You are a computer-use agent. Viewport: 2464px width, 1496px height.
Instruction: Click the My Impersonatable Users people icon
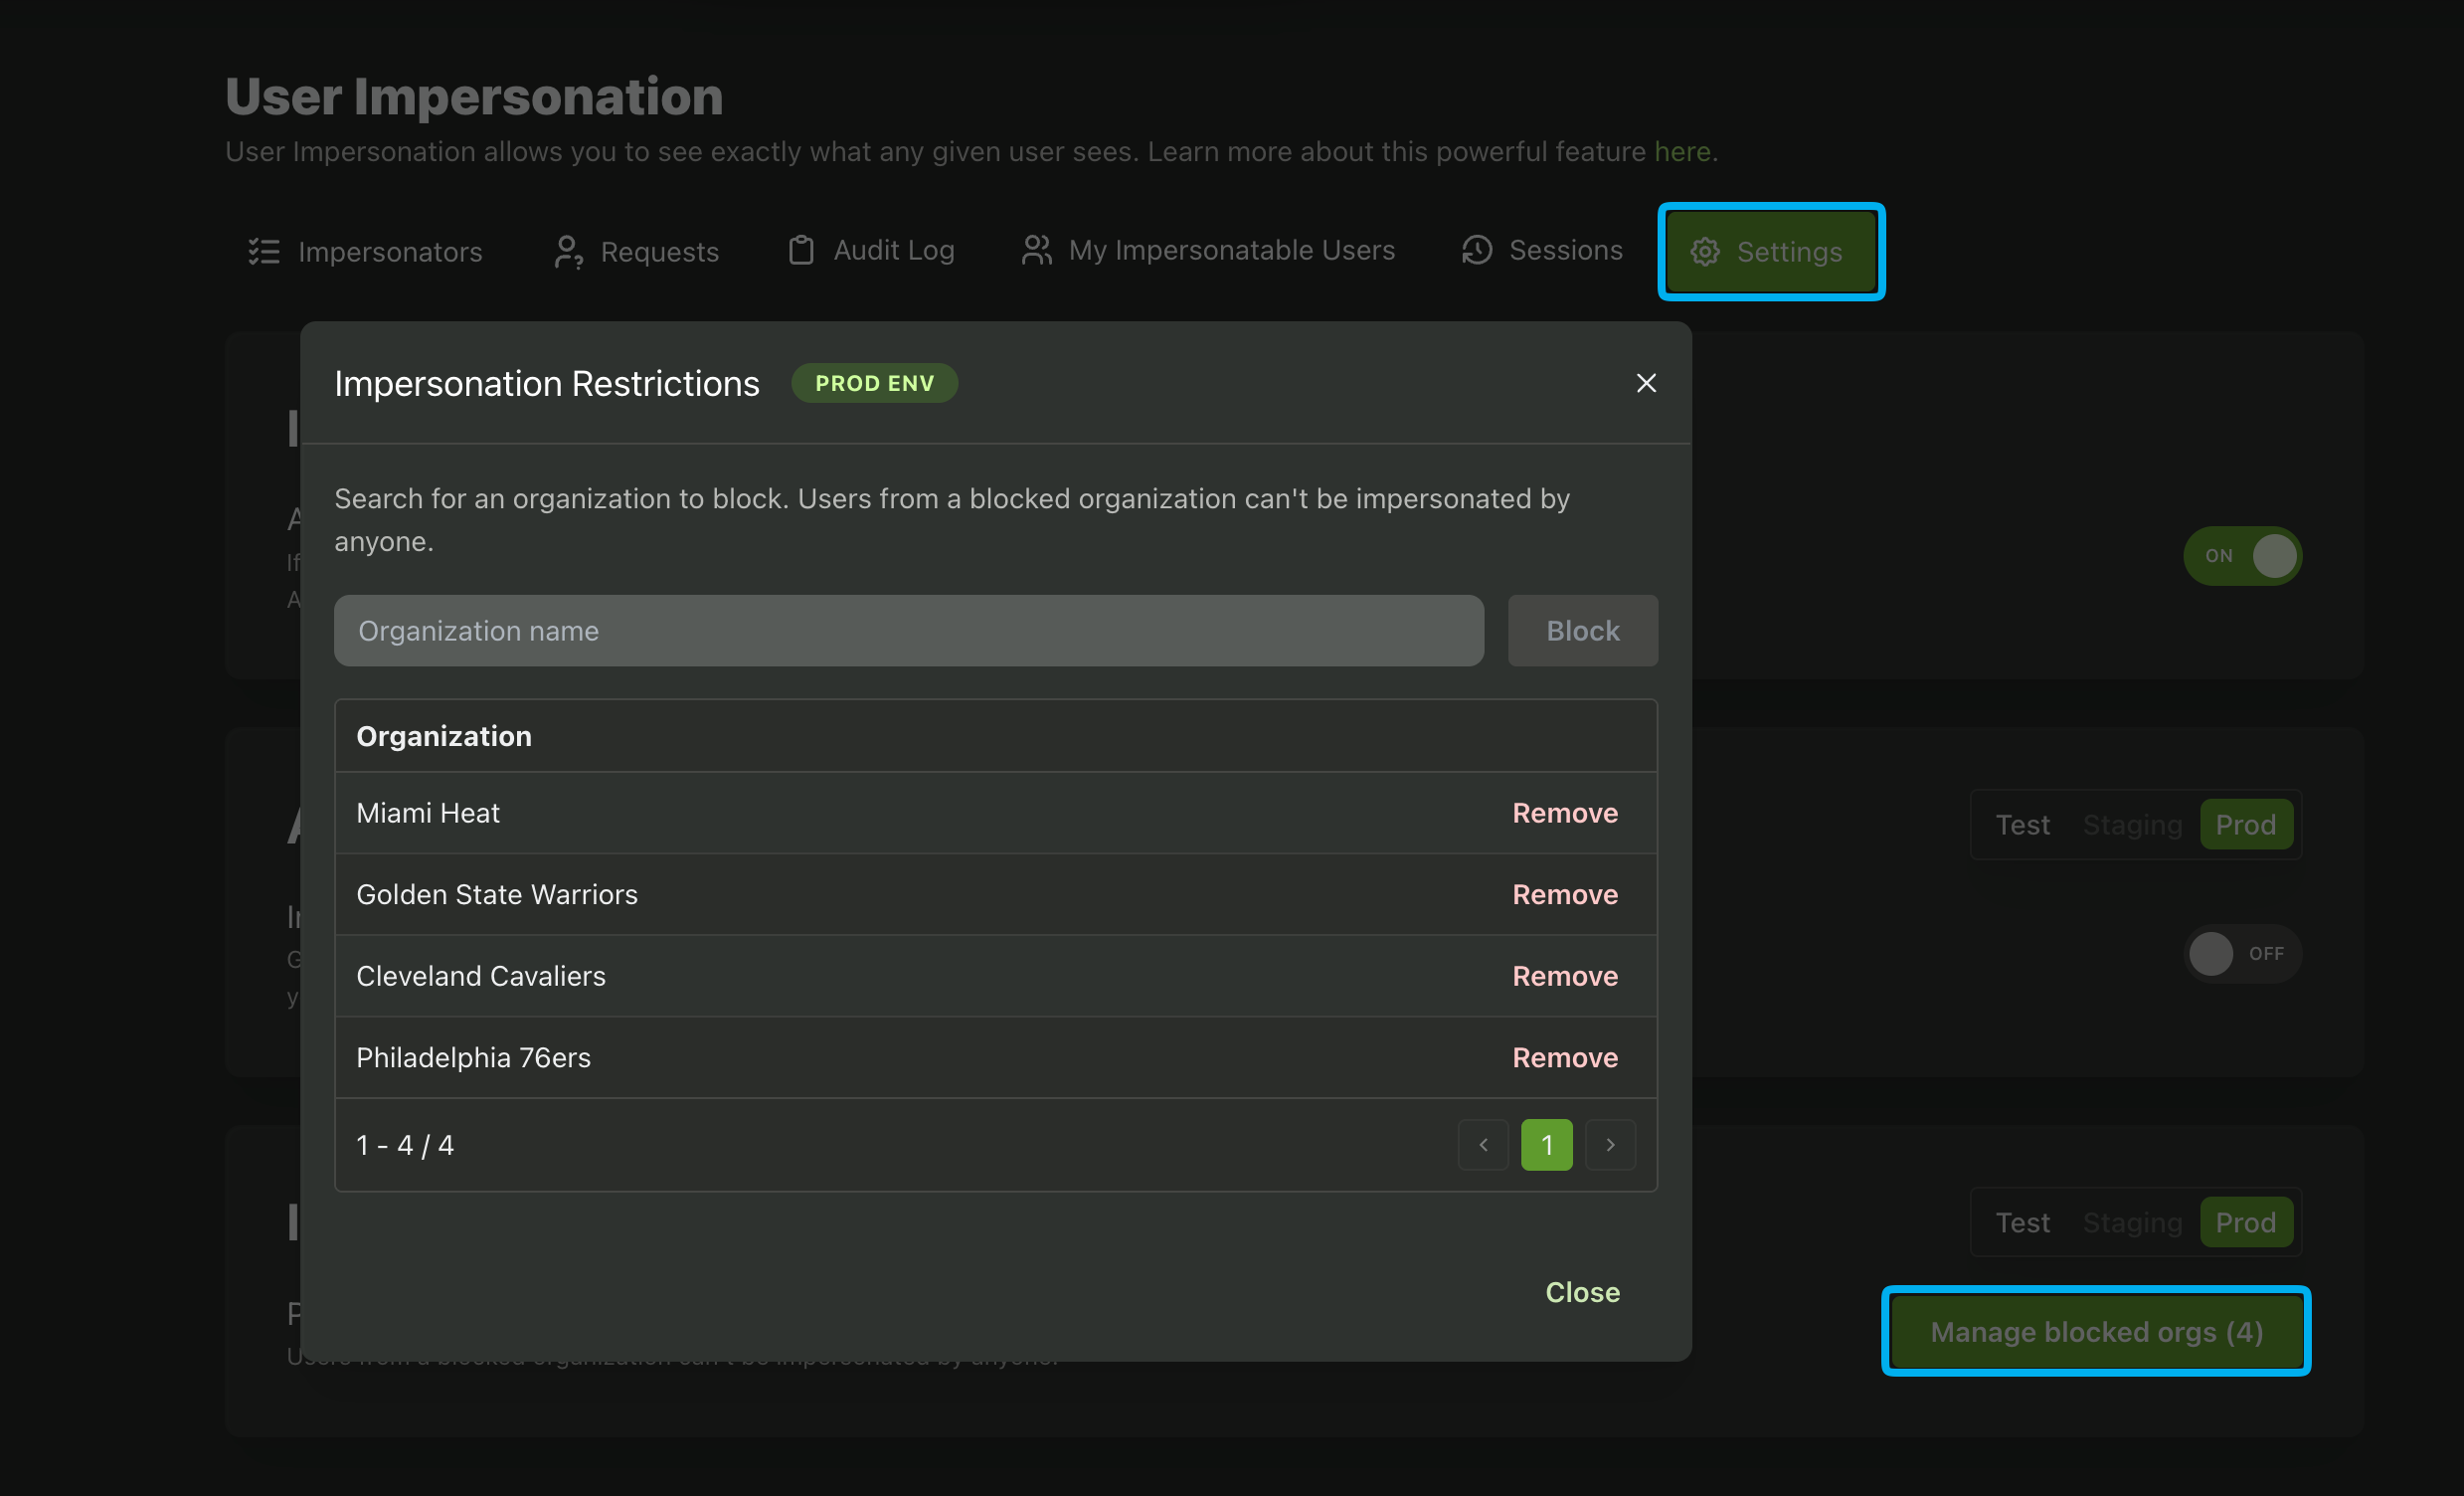[1036, 250]
